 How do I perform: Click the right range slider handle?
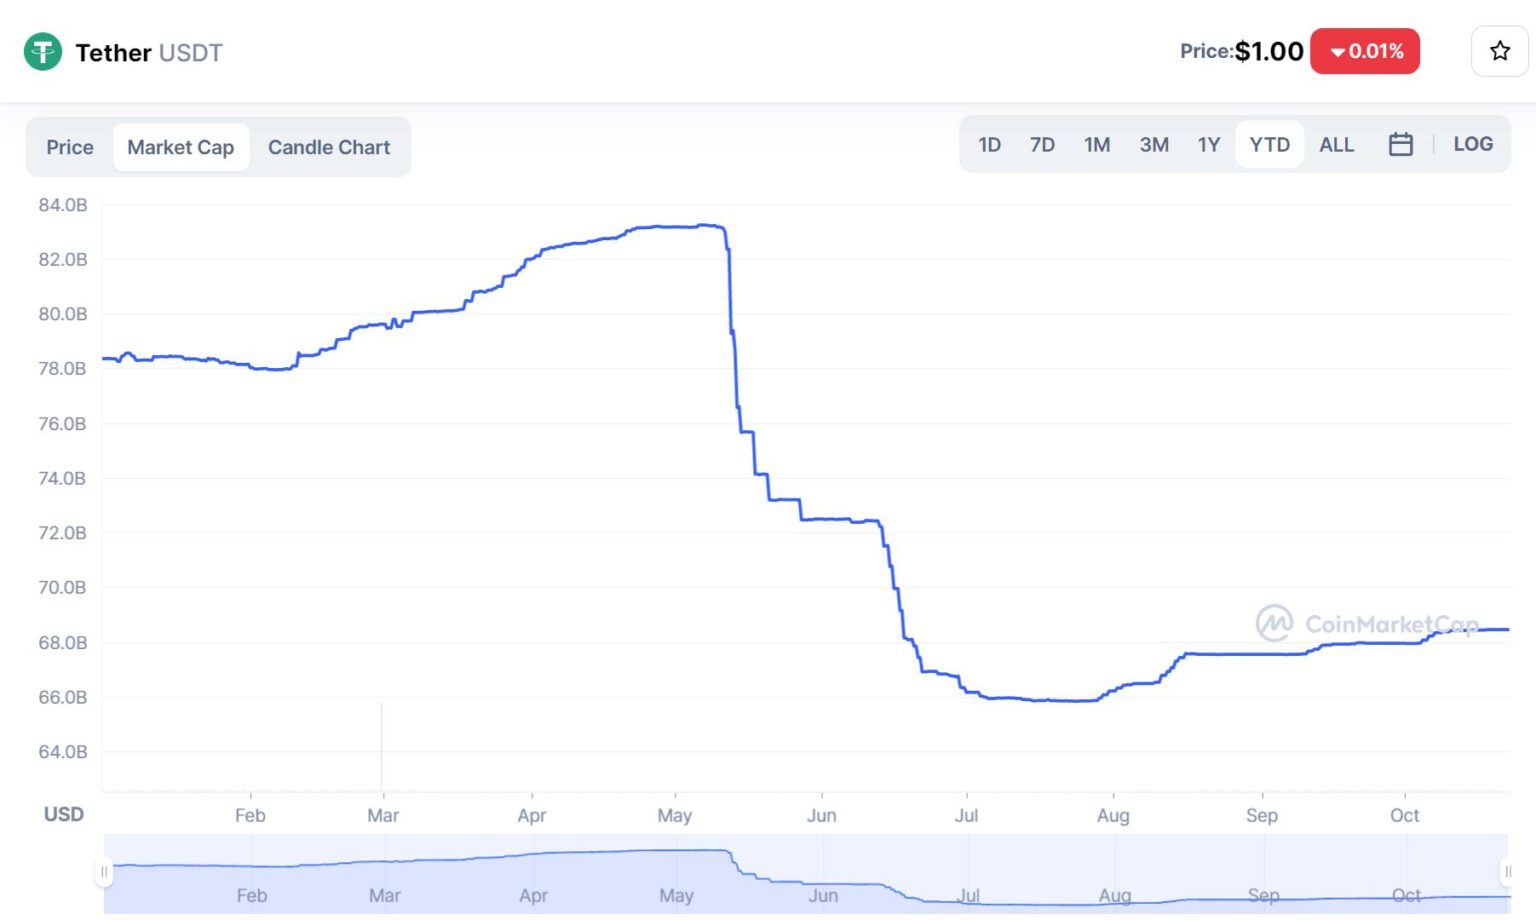[x=1507, y=872]
